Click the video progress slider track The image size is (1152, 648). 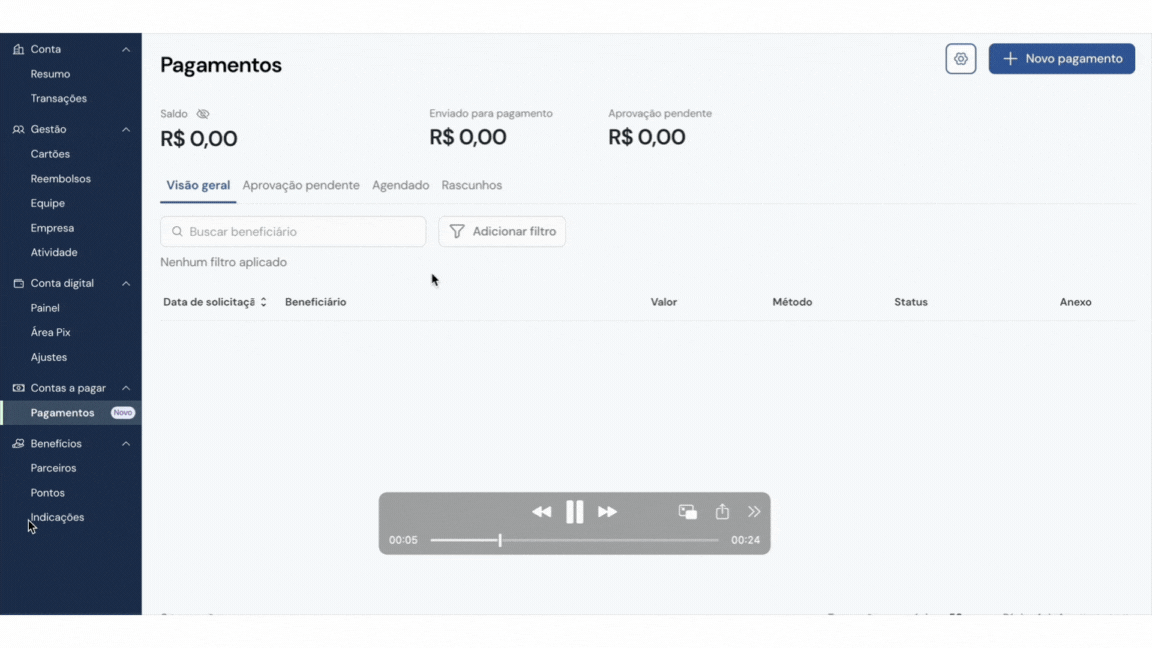pyautogui.click(x=575, y=540)
